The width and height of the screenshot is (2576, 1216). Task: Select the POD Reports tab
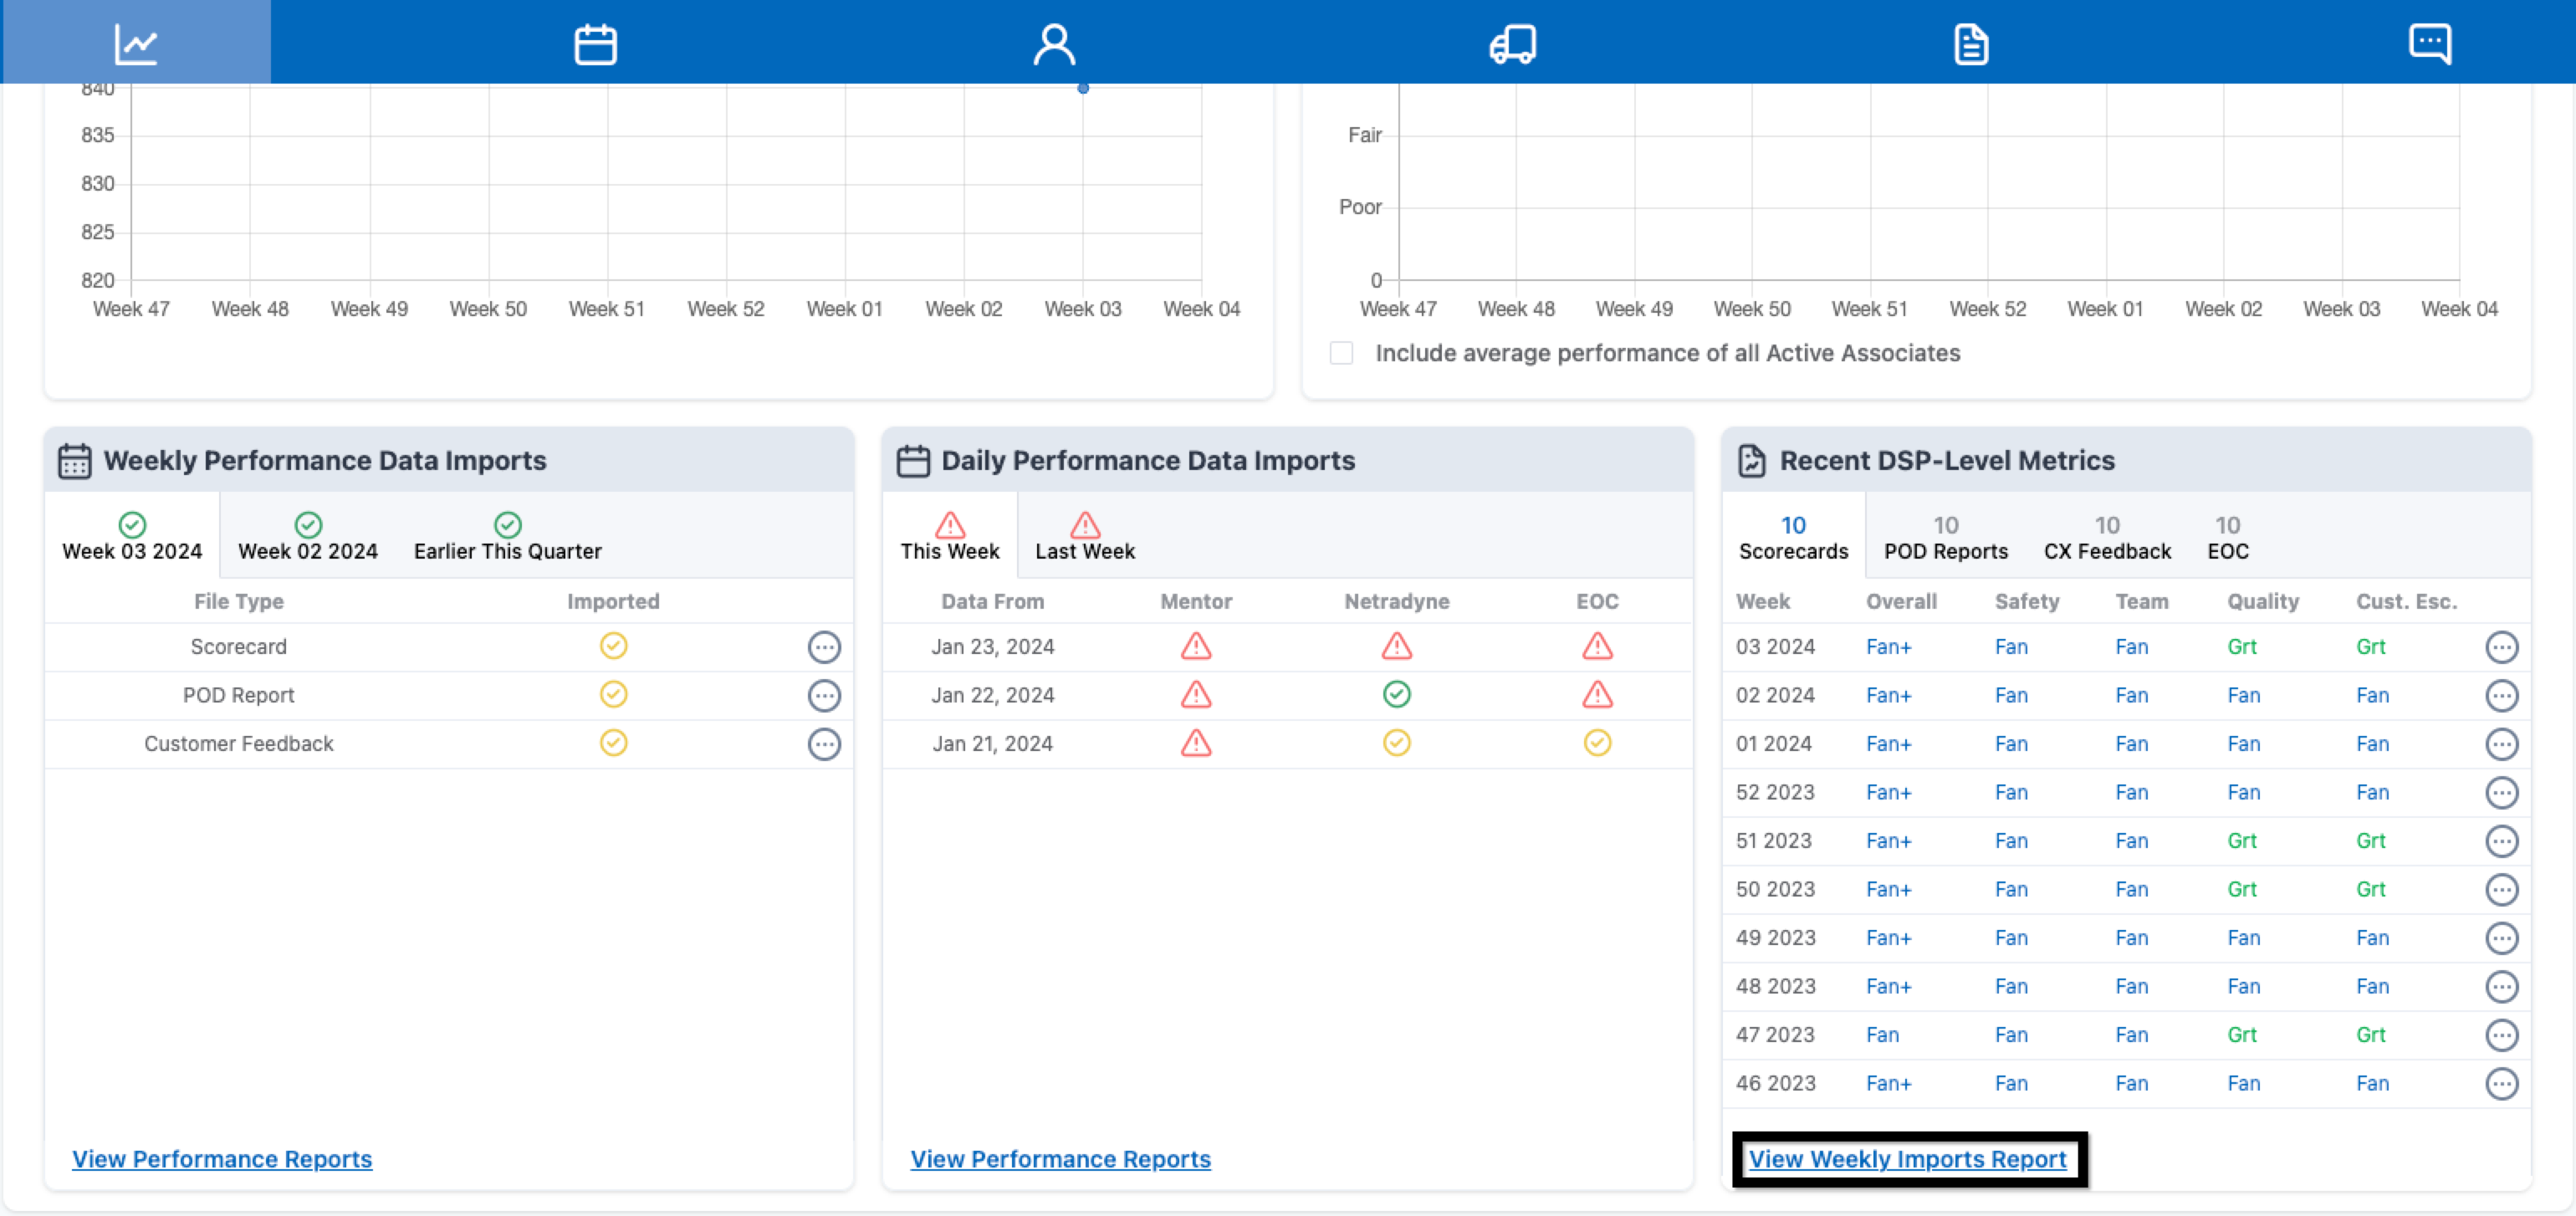[1945, 537]
